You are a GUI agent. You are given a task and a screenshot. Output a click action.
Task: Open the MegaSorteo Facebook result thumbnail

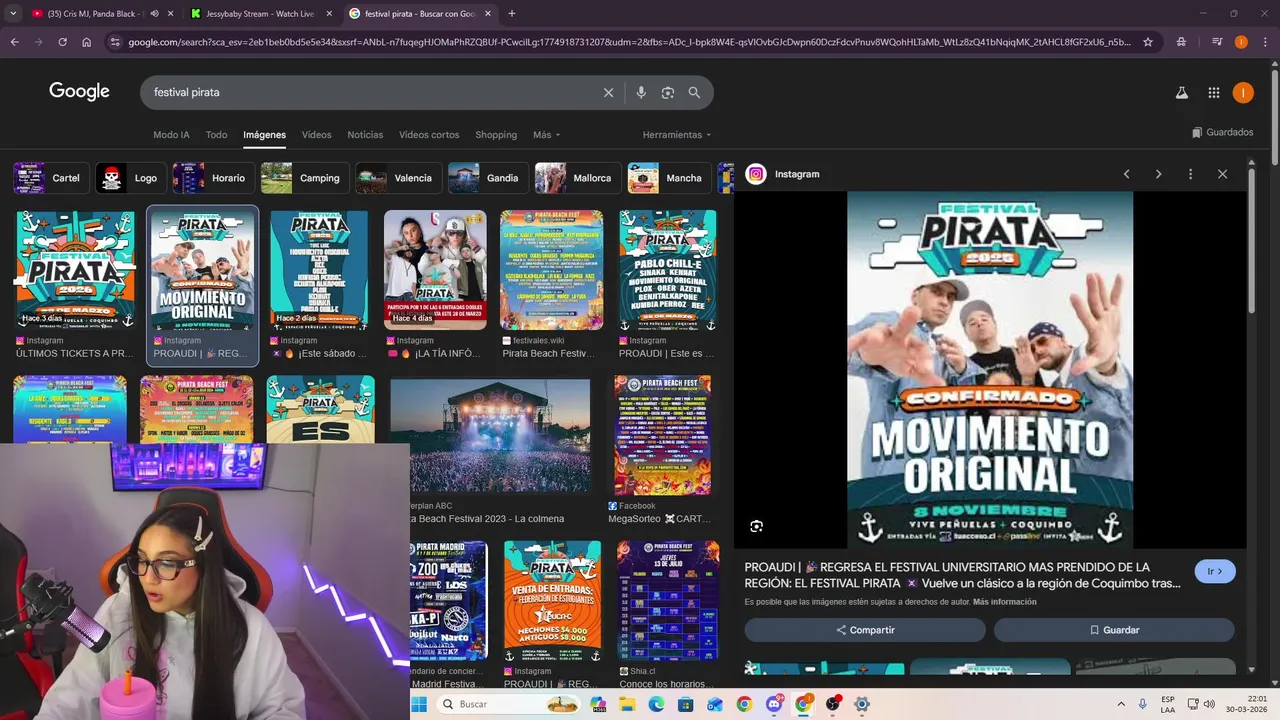[x=662, y=436]
